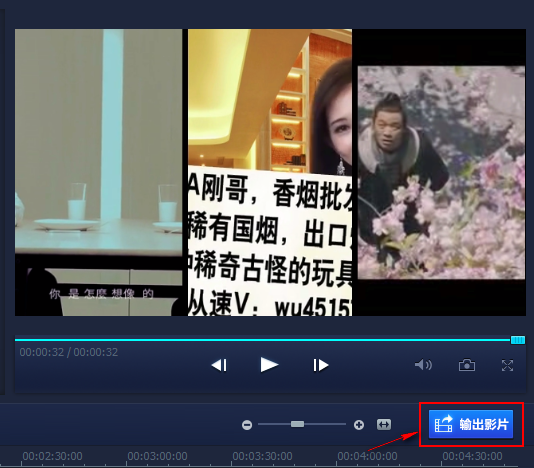This screenshot has height=468, width=534.
Task: Click the 00:03:30:00 timeline ruler mark
Action: tap(262, 456)
